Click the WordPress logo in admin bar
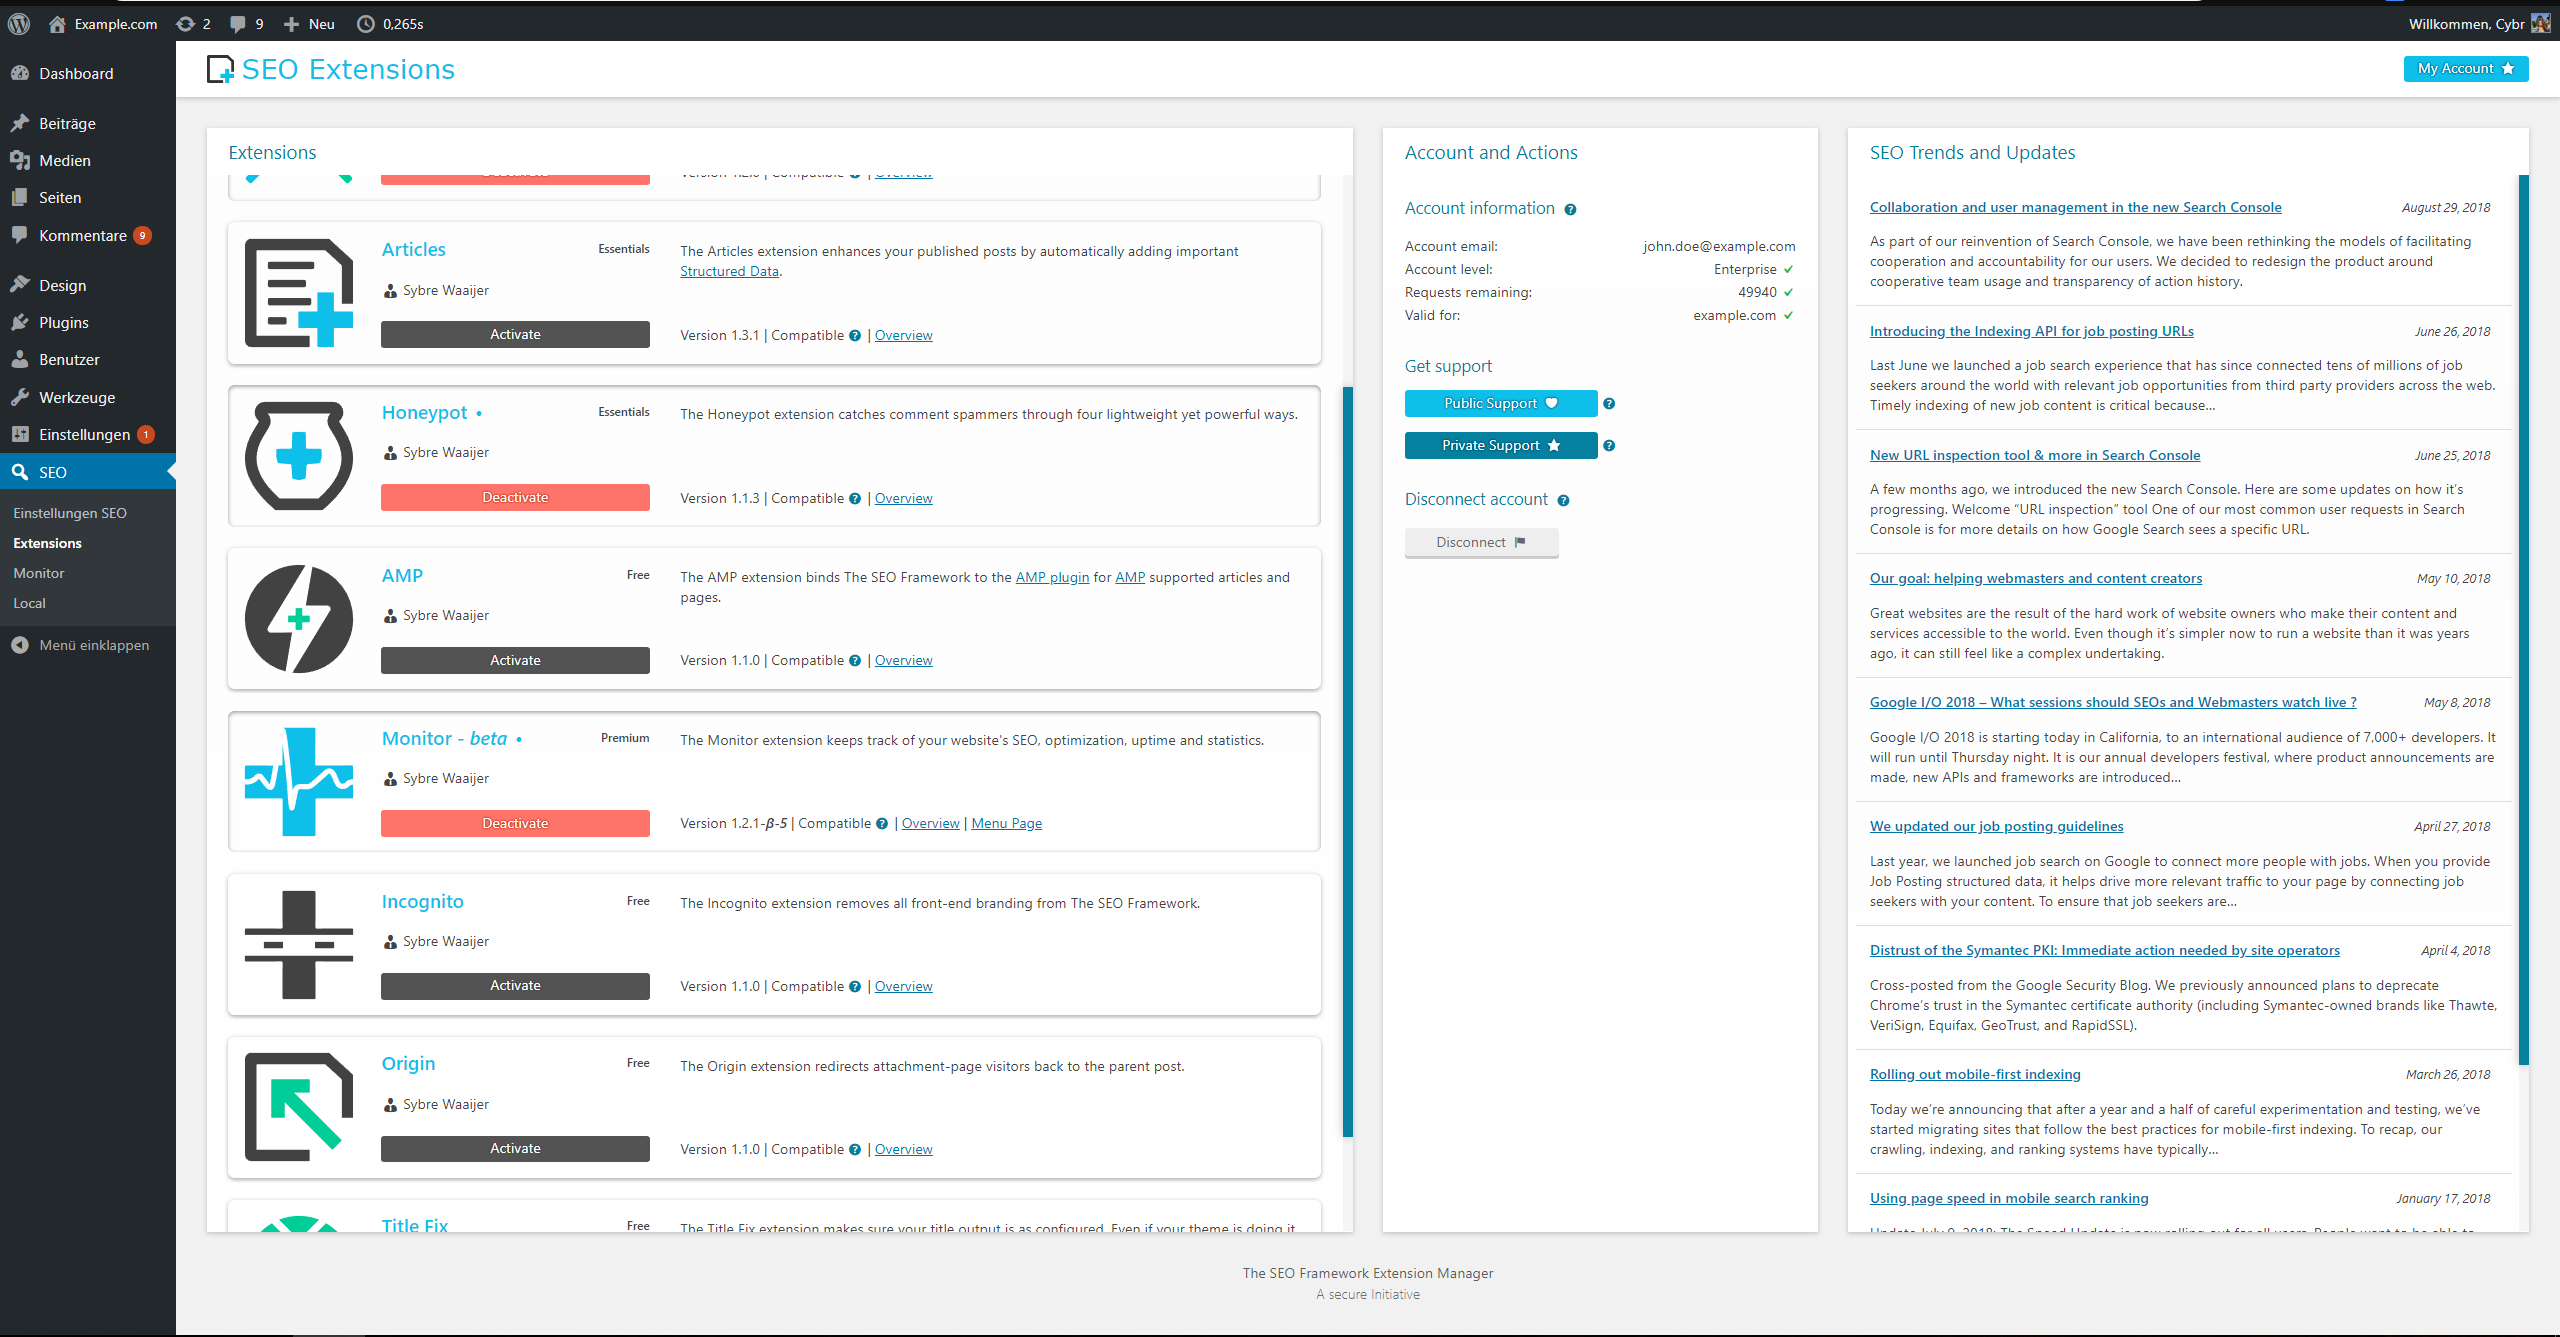The width and height of the screenshot is (2560, 1337). pos(19,24)
